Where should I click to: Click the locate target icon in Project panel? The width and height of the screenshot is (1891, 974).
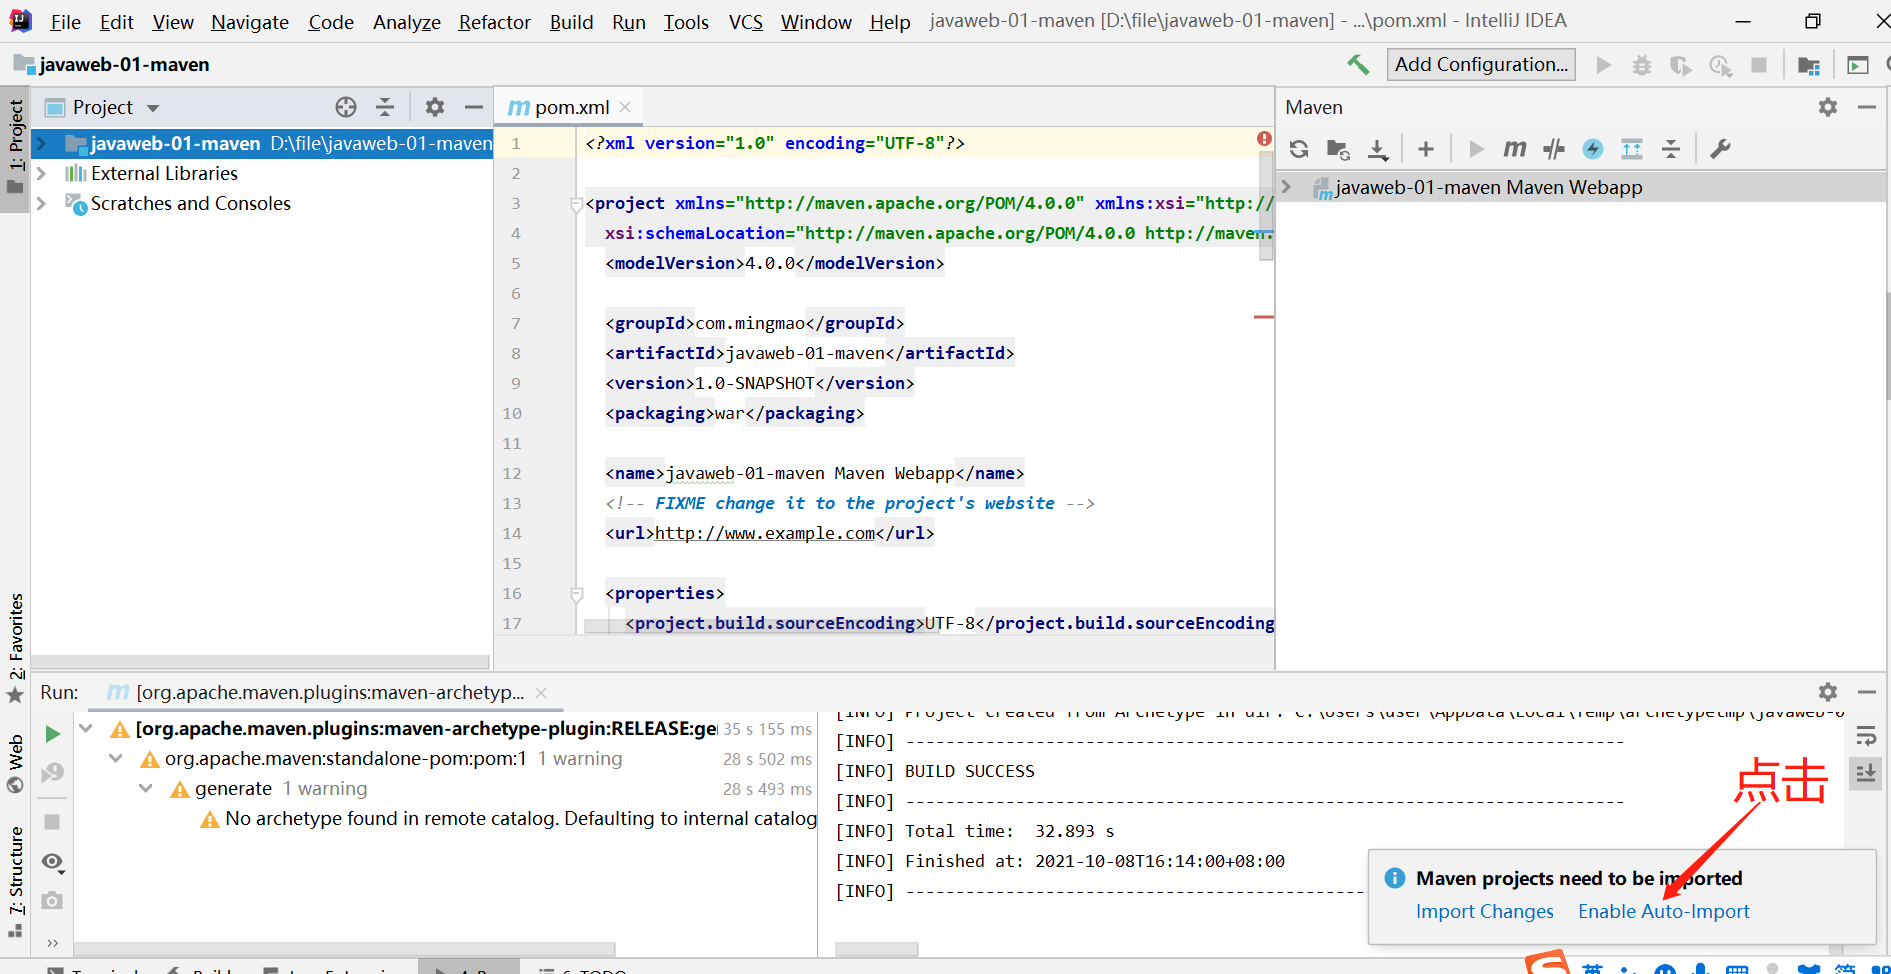coord(346,107)
